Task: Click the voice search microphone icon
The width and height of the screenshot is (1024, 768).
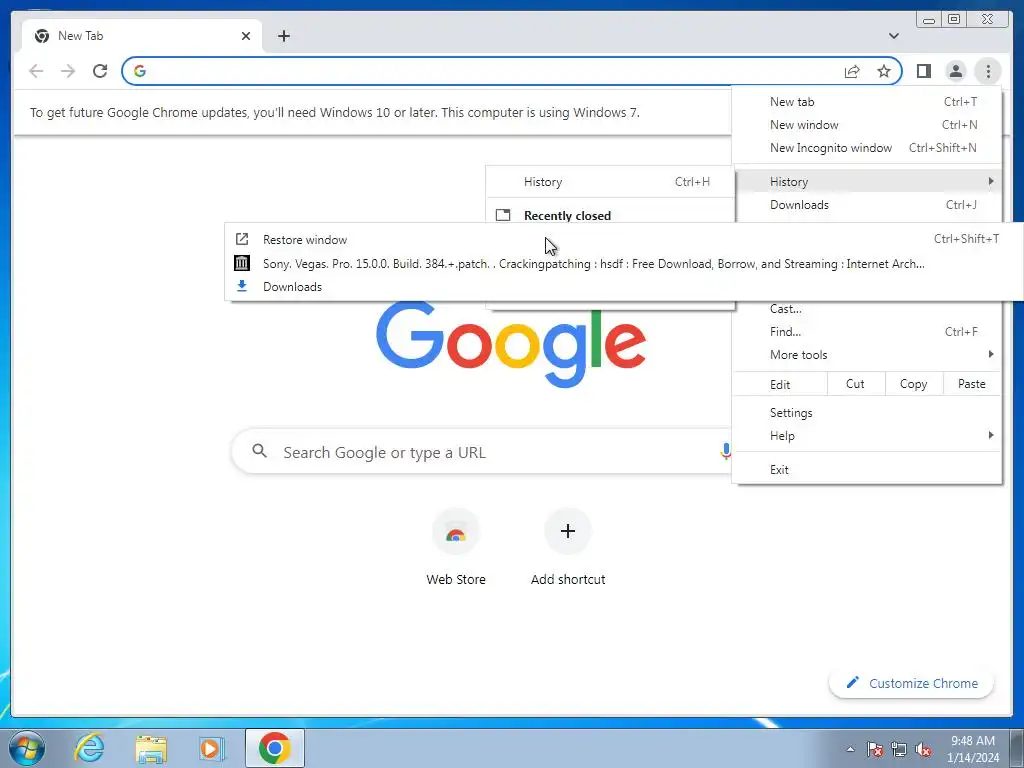Action: coord(725,451)
